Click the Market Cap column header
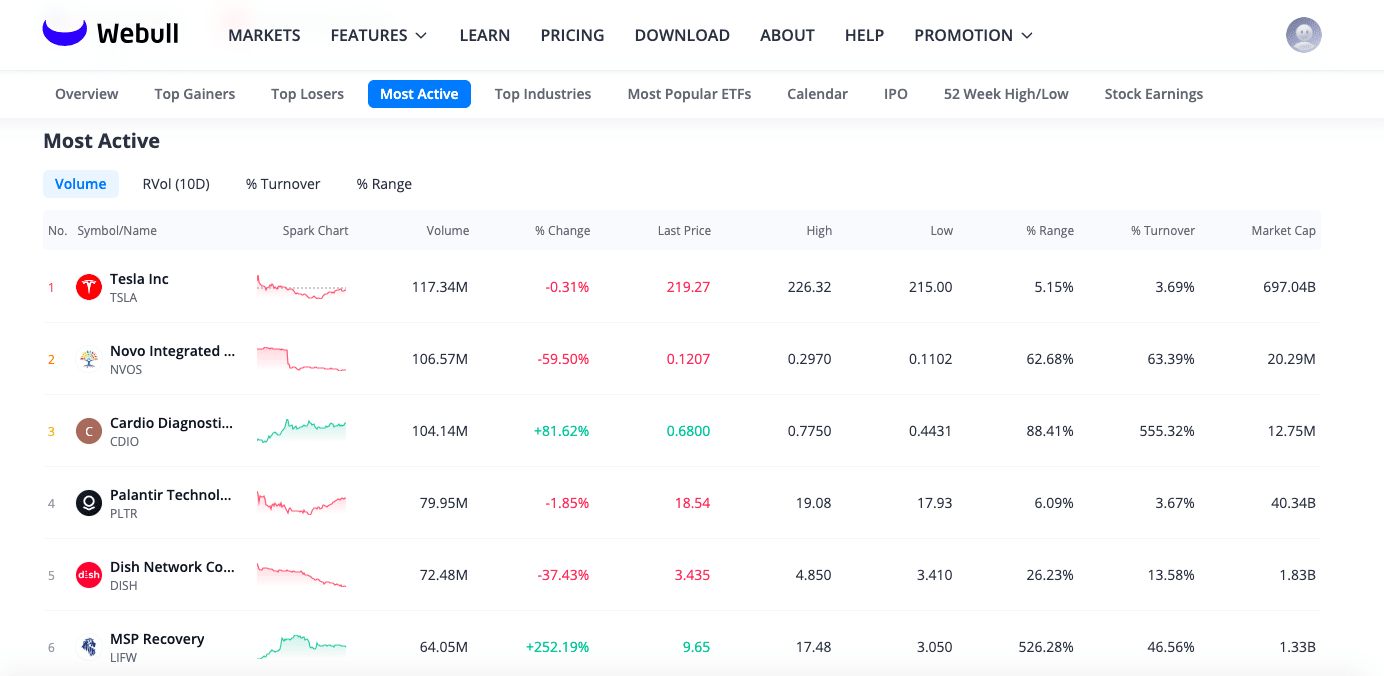This screenshot has width=1384, height=676. tap(1283, 231)
